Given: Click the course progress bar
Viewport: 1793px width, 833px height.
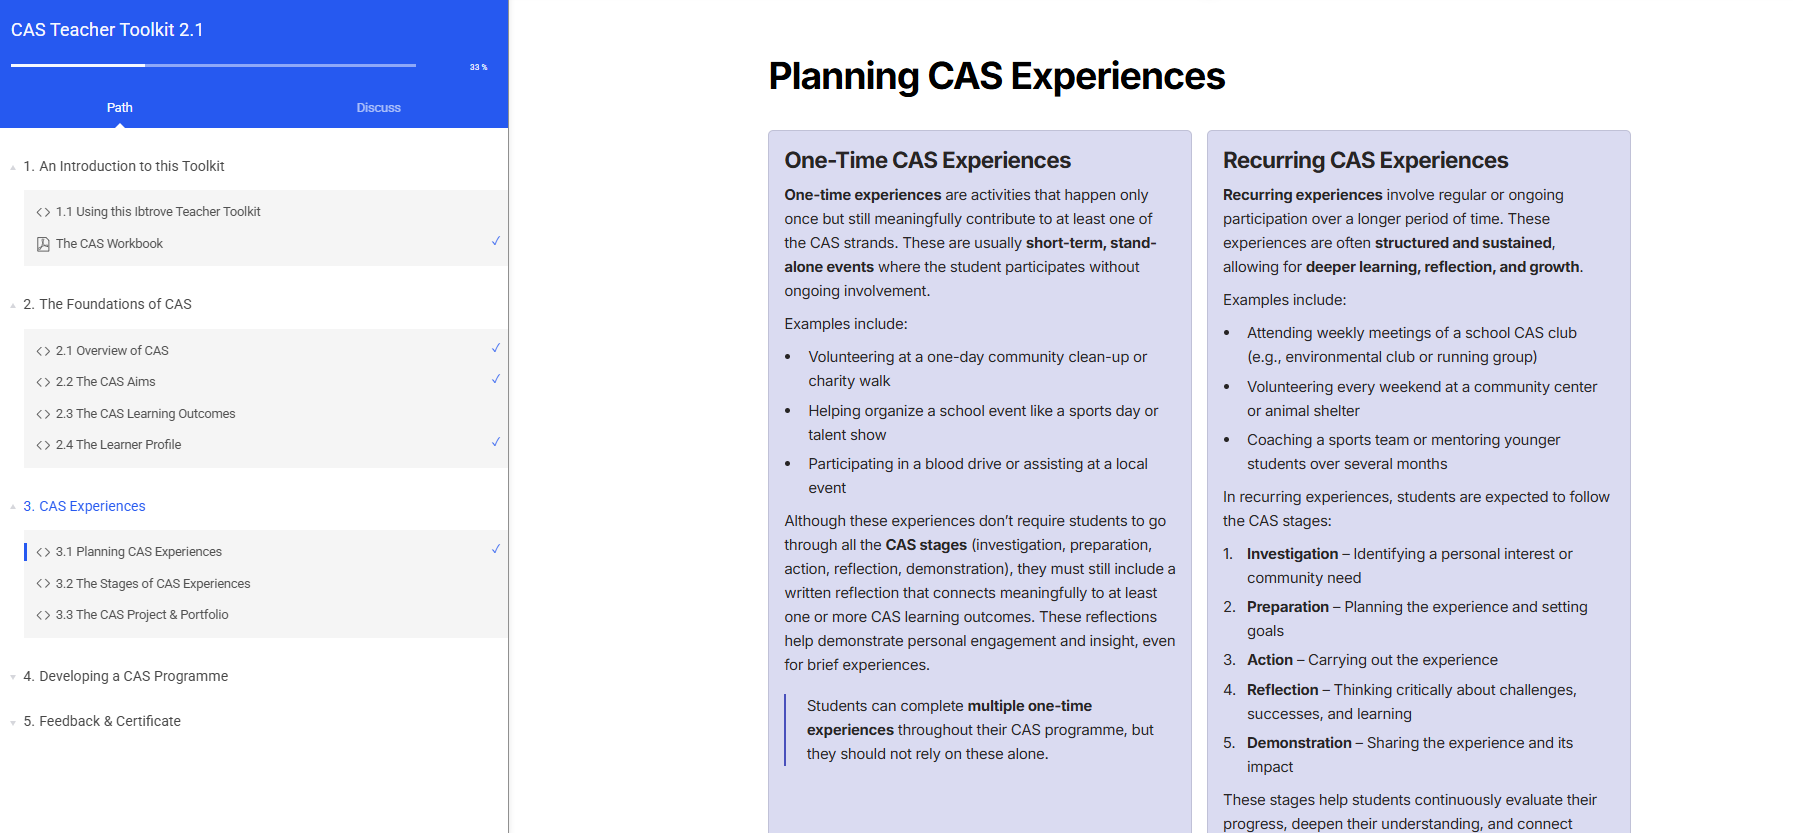Looking at the screenshot, I should [213, 66].
